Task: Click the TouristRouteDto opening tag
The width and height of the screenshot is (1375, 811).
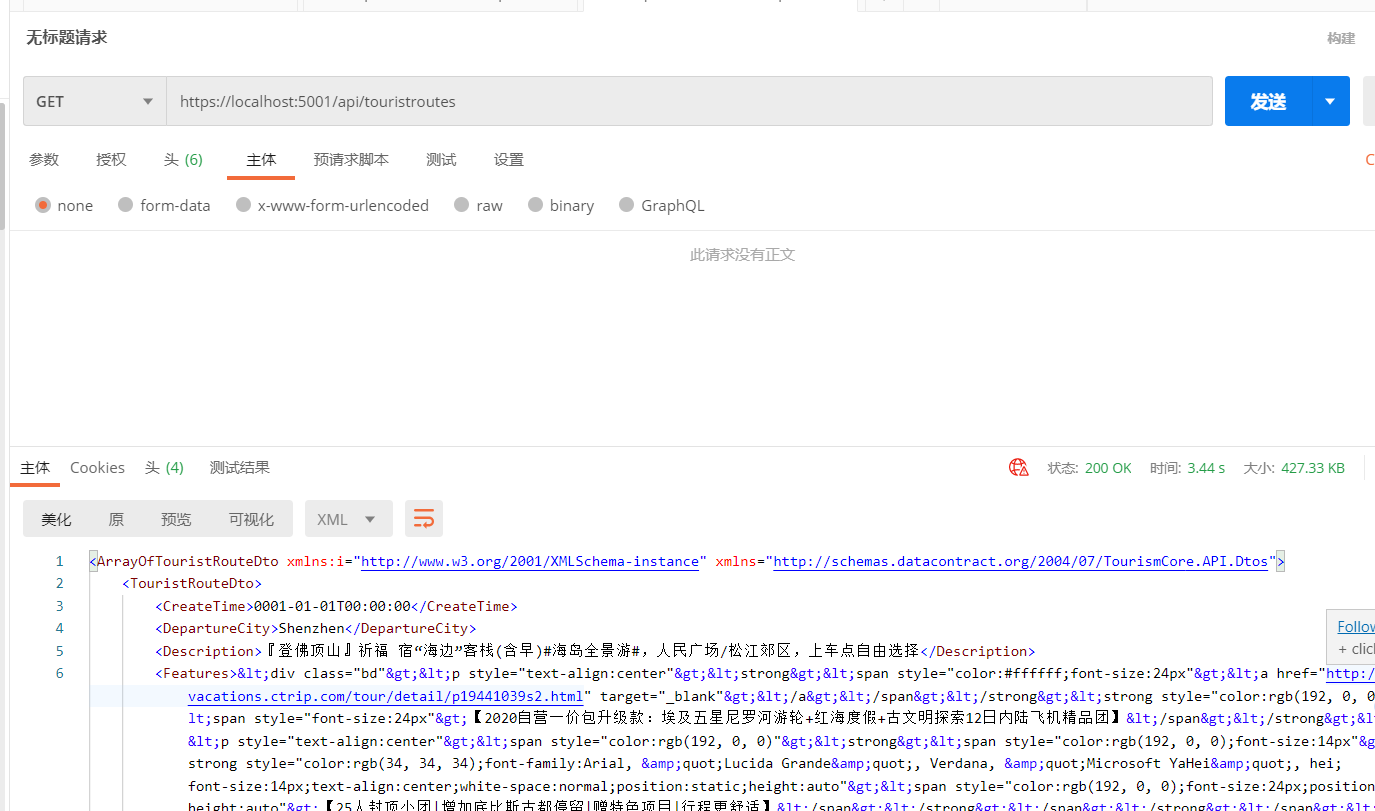Action: (192, 583)
